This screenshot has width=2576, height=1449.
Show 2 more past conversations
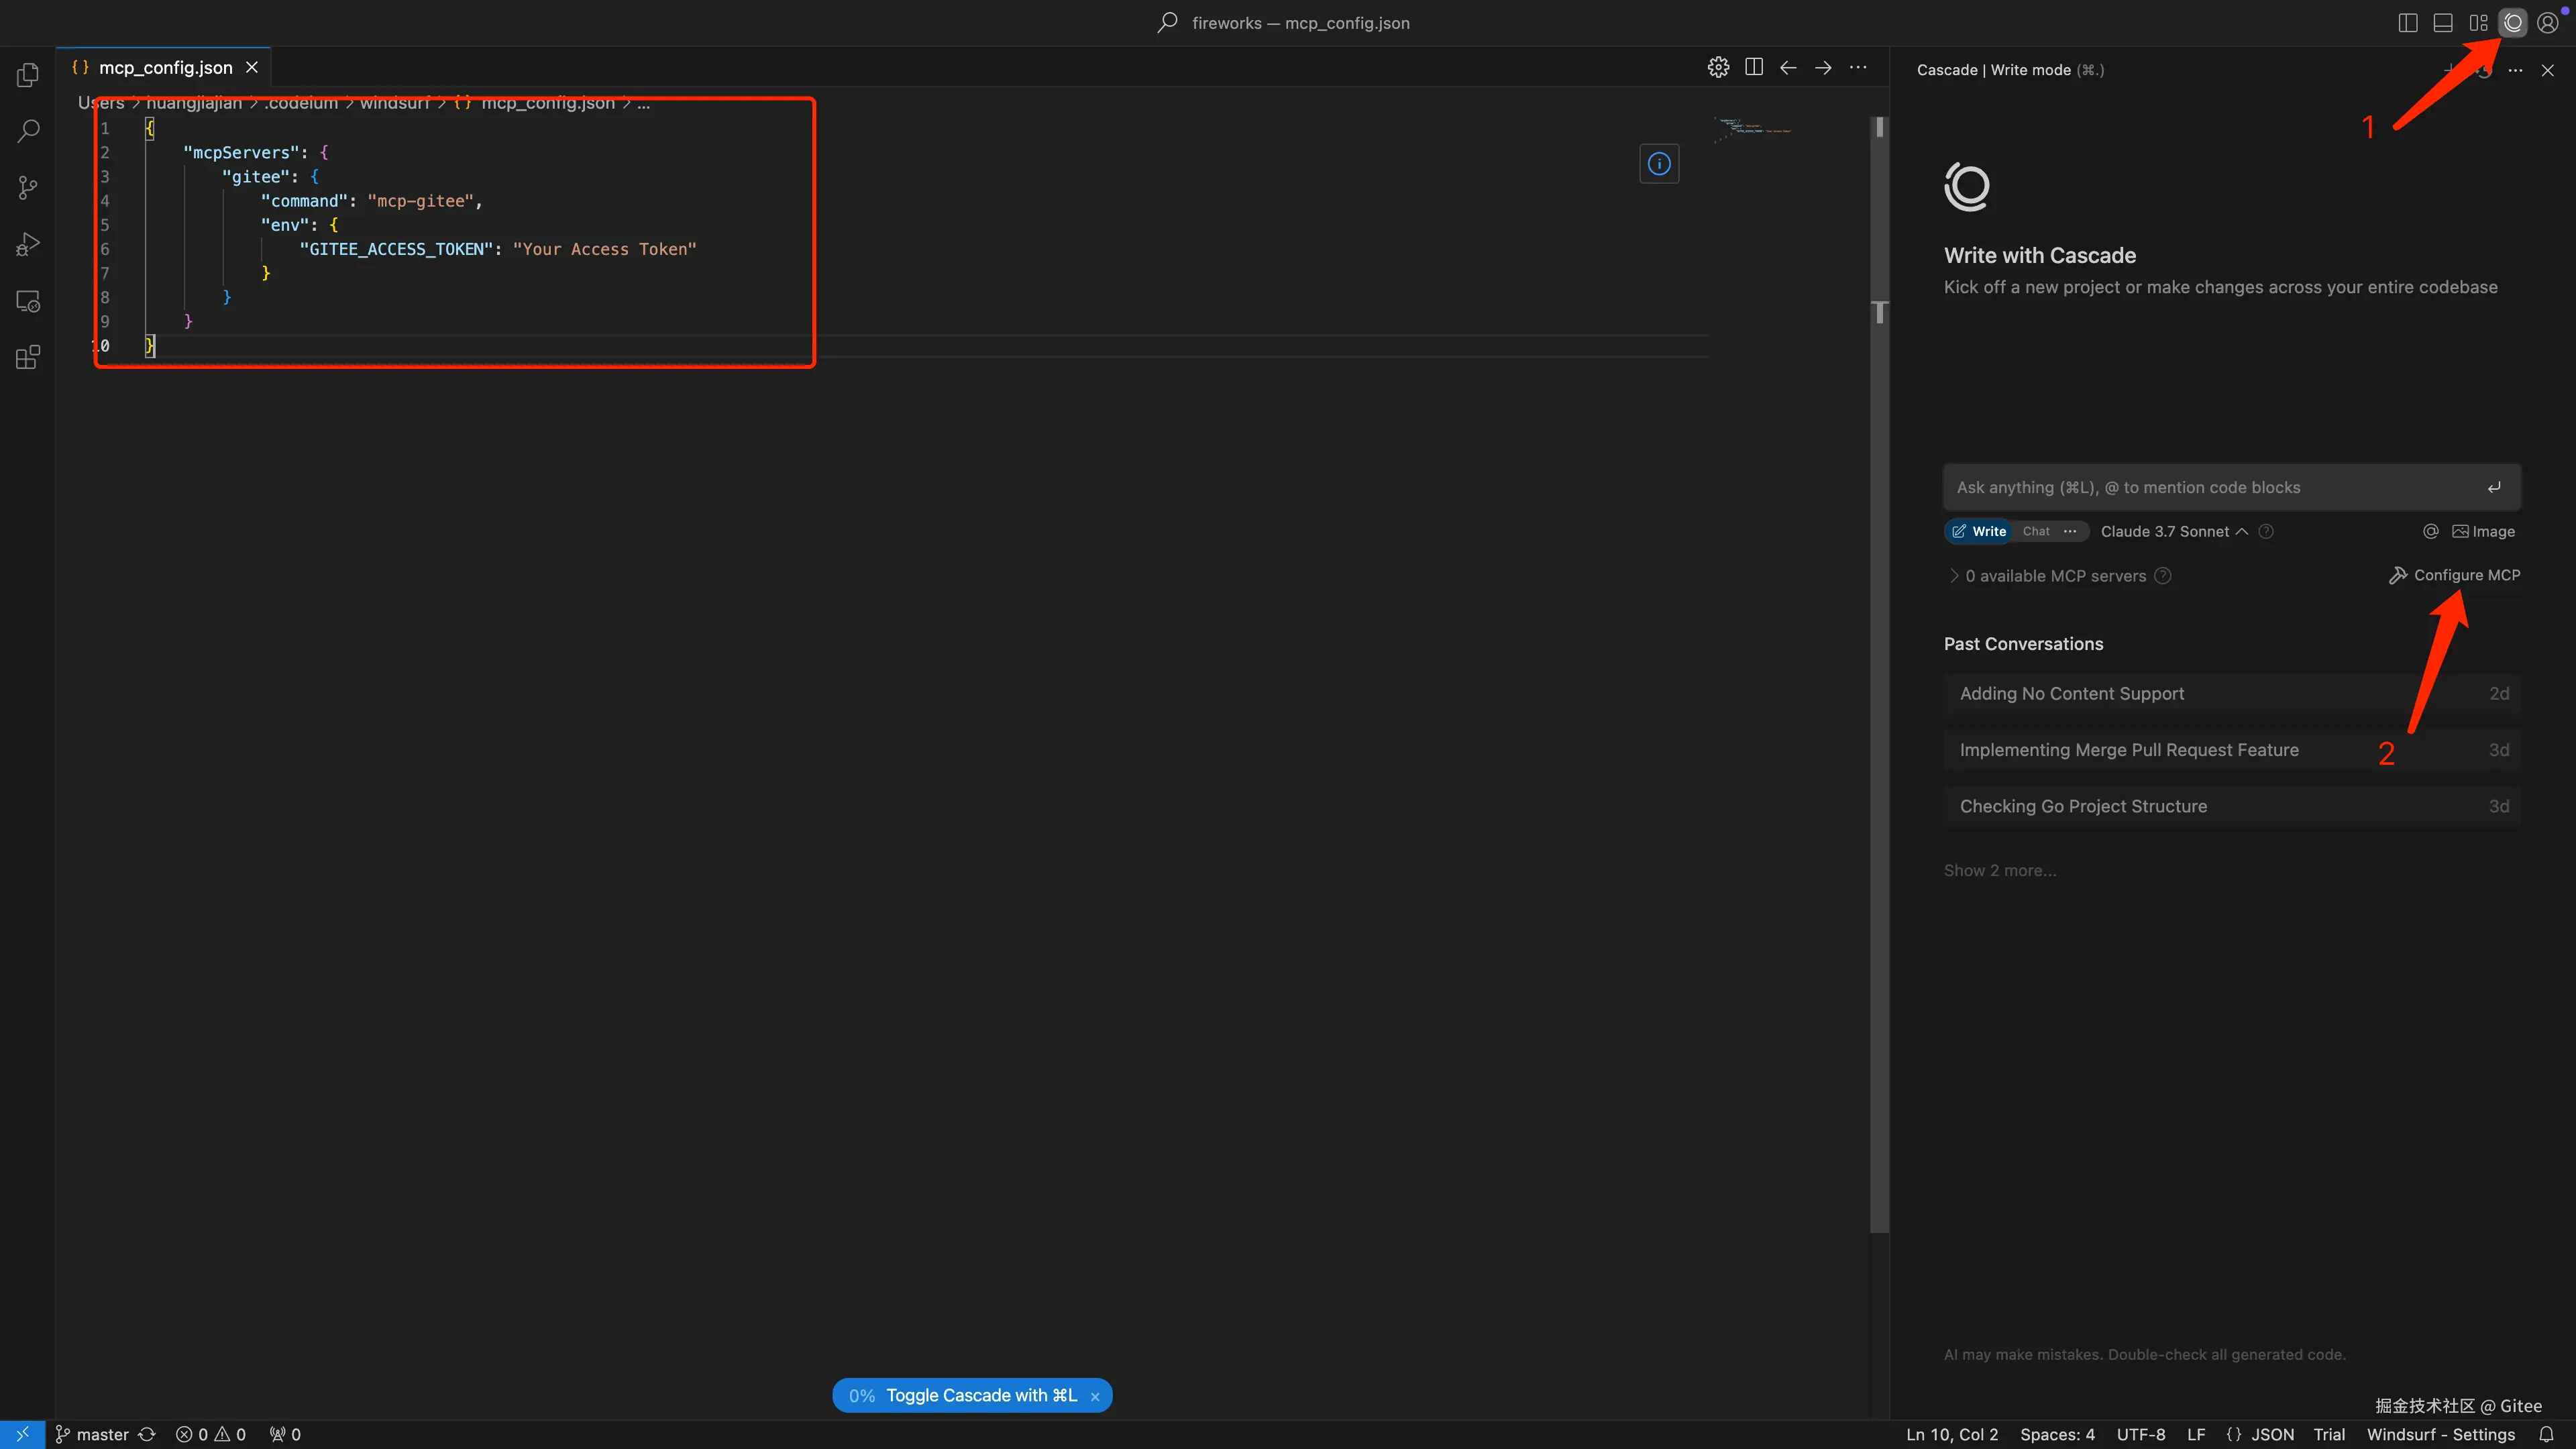click(x=2000, y=871)
